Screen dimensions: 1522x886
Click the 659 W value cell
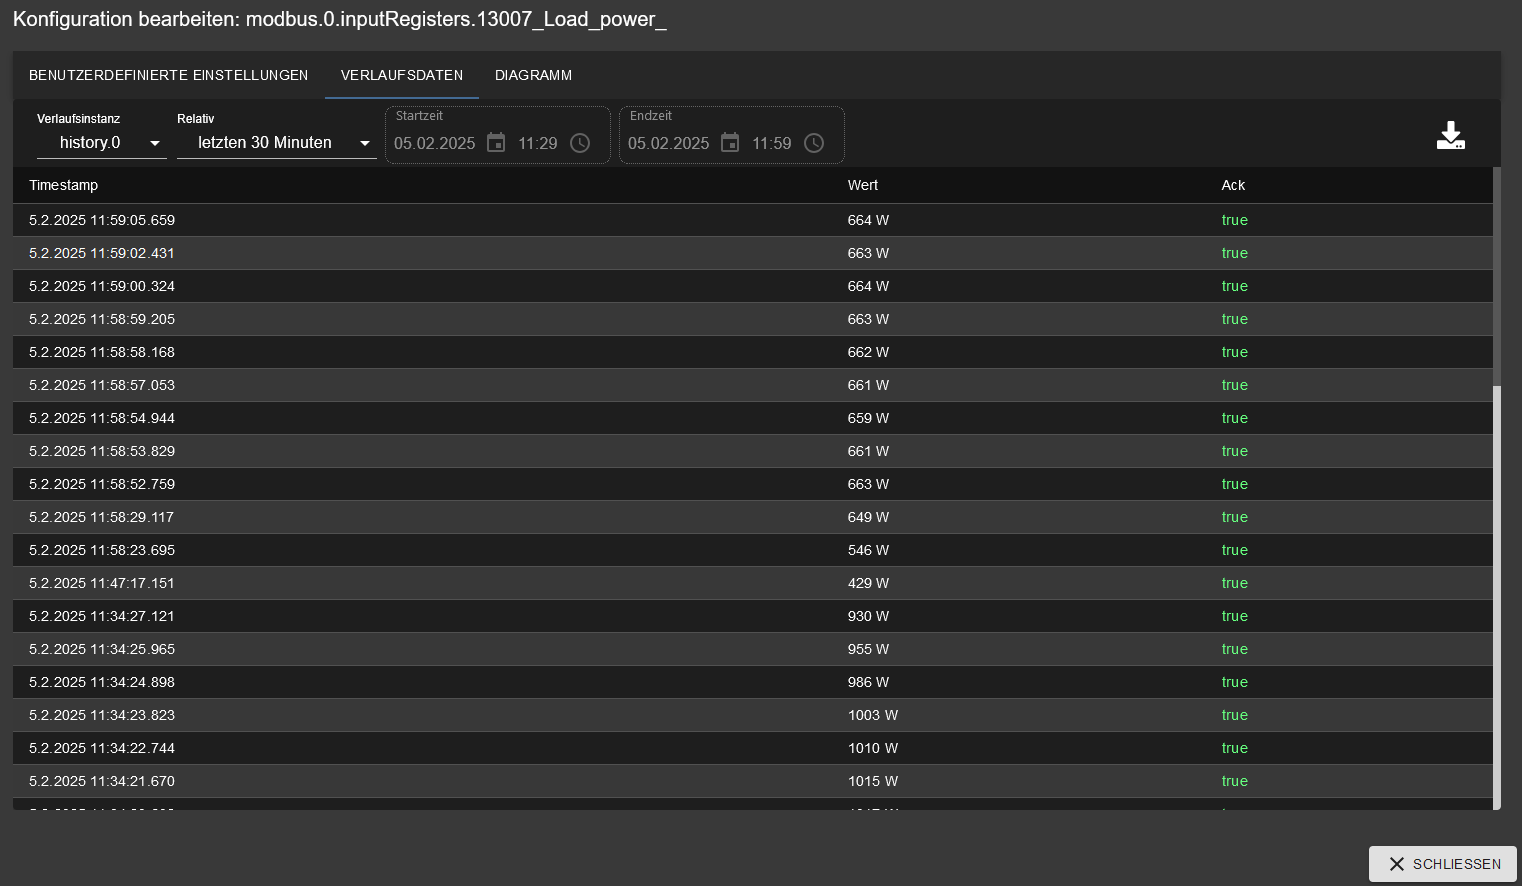868,418
